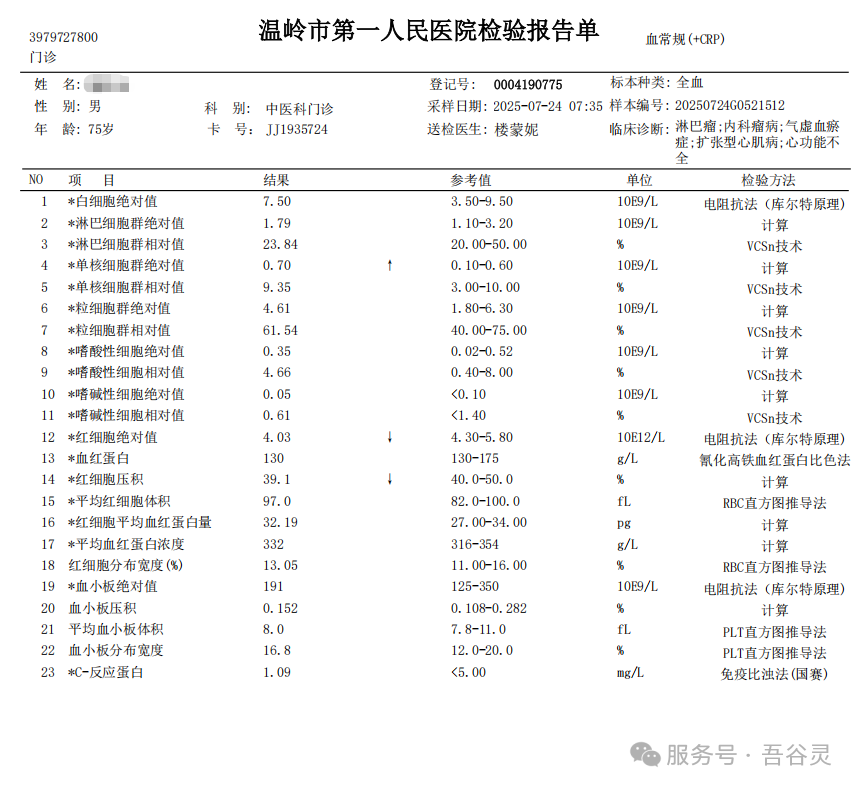
Task: Click the referring doctor name "楼蒙妮"
Action: click(516, 130)
